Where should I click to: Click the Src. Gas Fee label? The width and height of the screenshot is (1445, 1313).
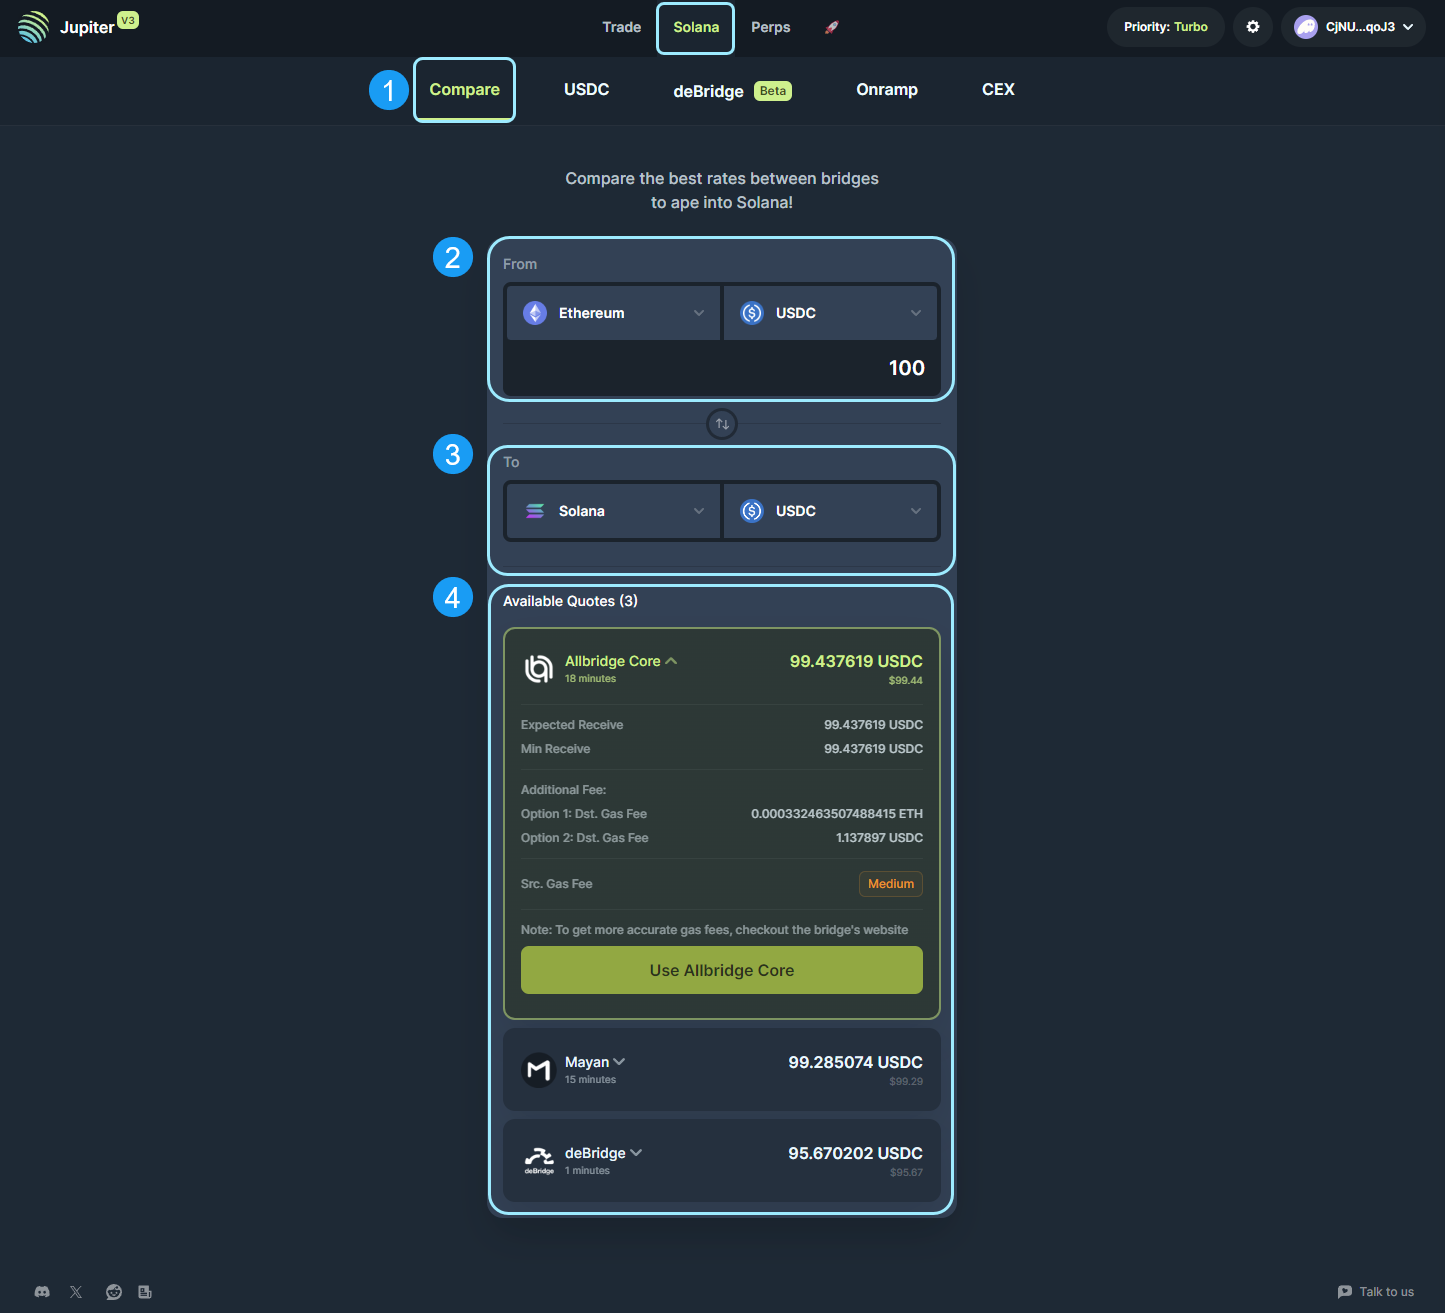click(x=556, y=884)
